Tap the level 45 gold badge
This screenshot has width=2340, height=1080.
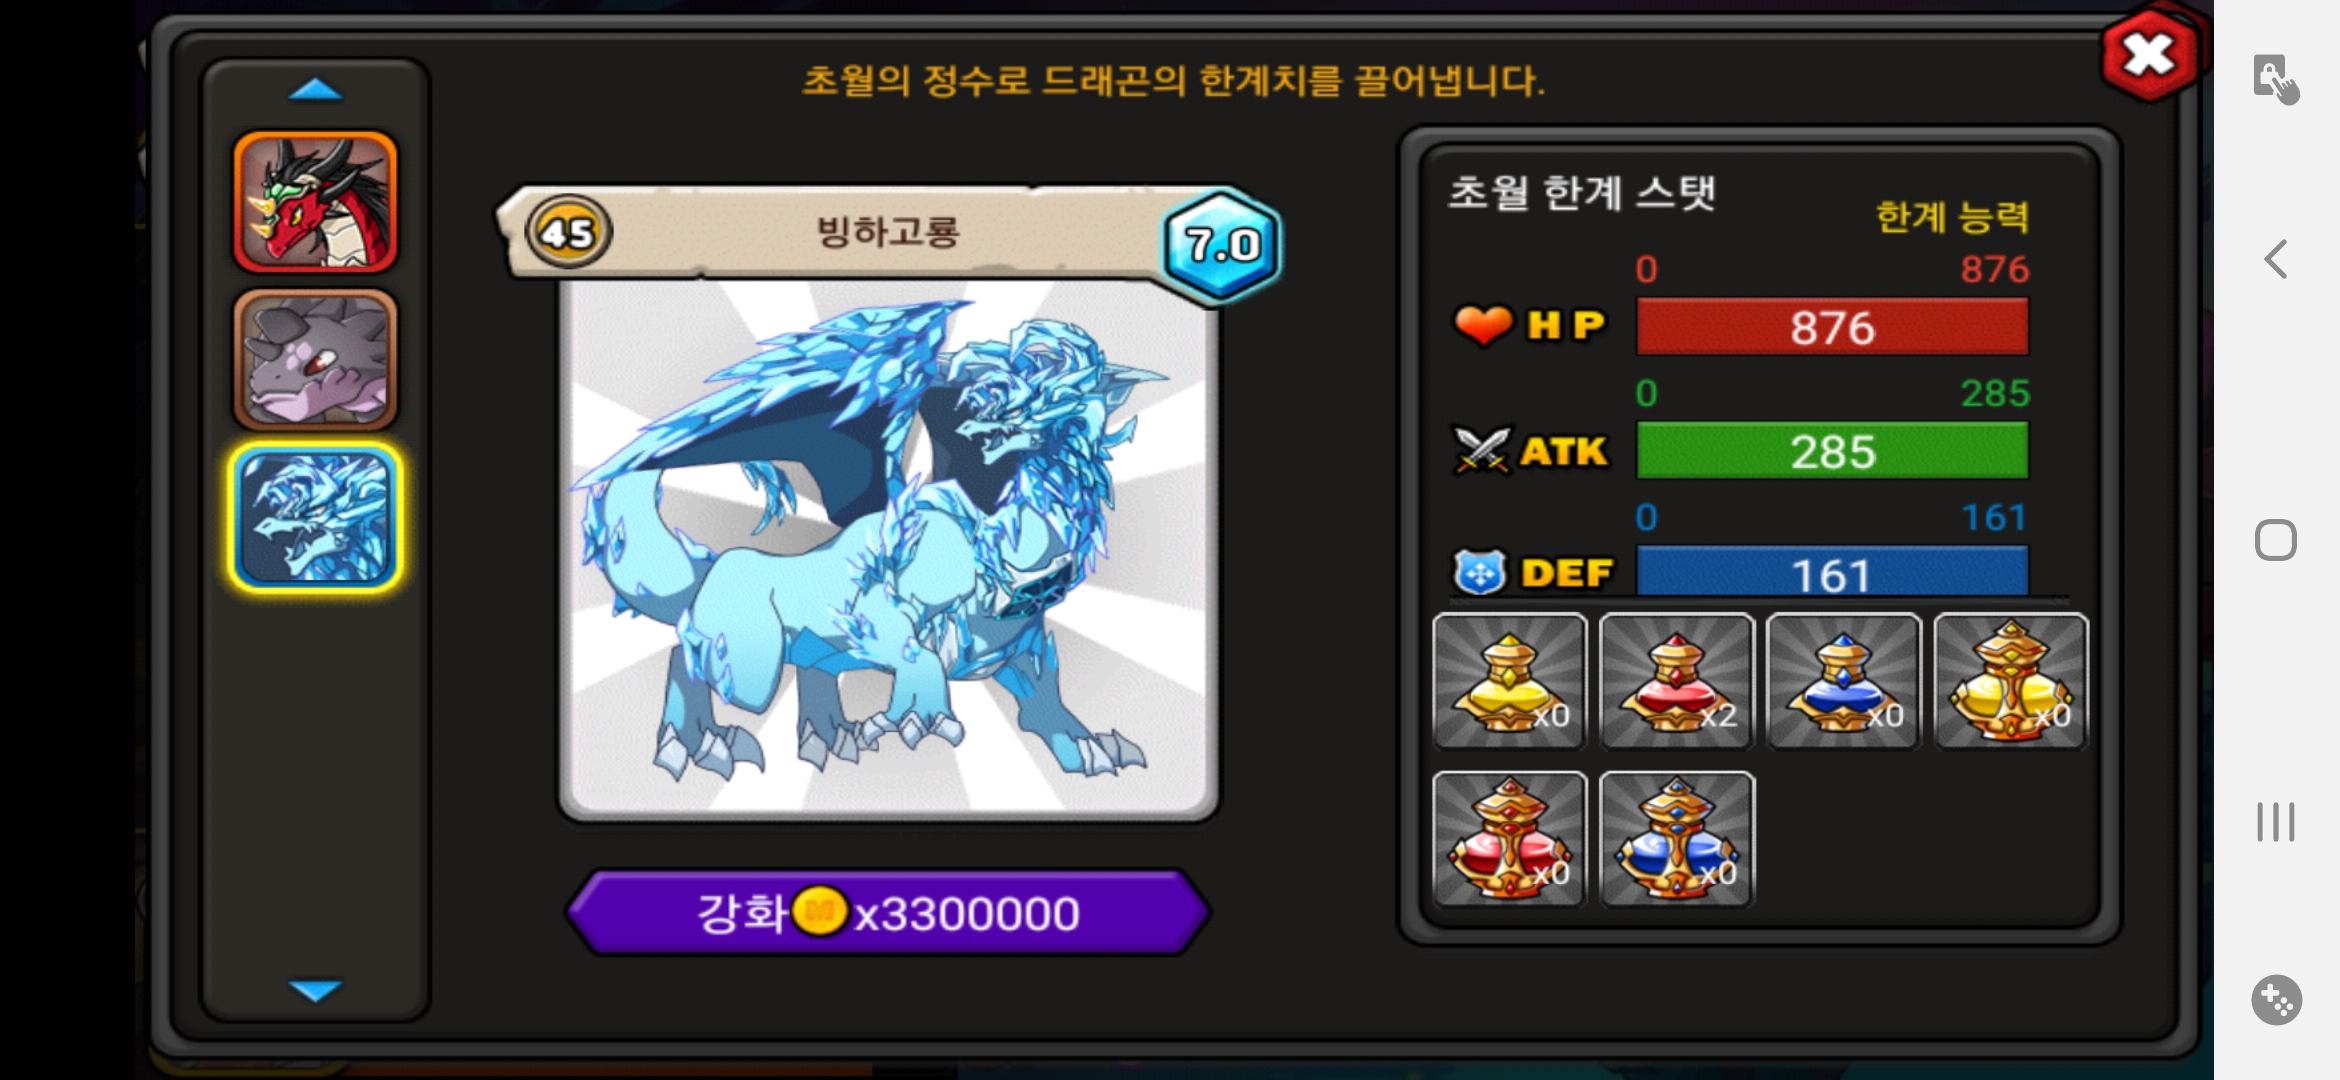tap(568, 232)
